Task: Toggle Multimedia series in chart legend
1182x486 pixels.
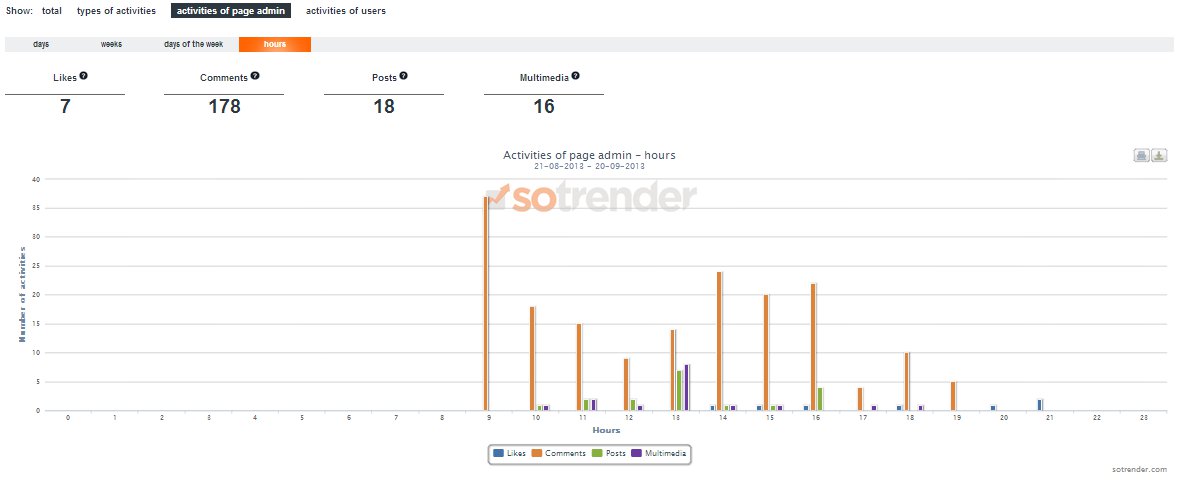Action: [x=660, y=454]
